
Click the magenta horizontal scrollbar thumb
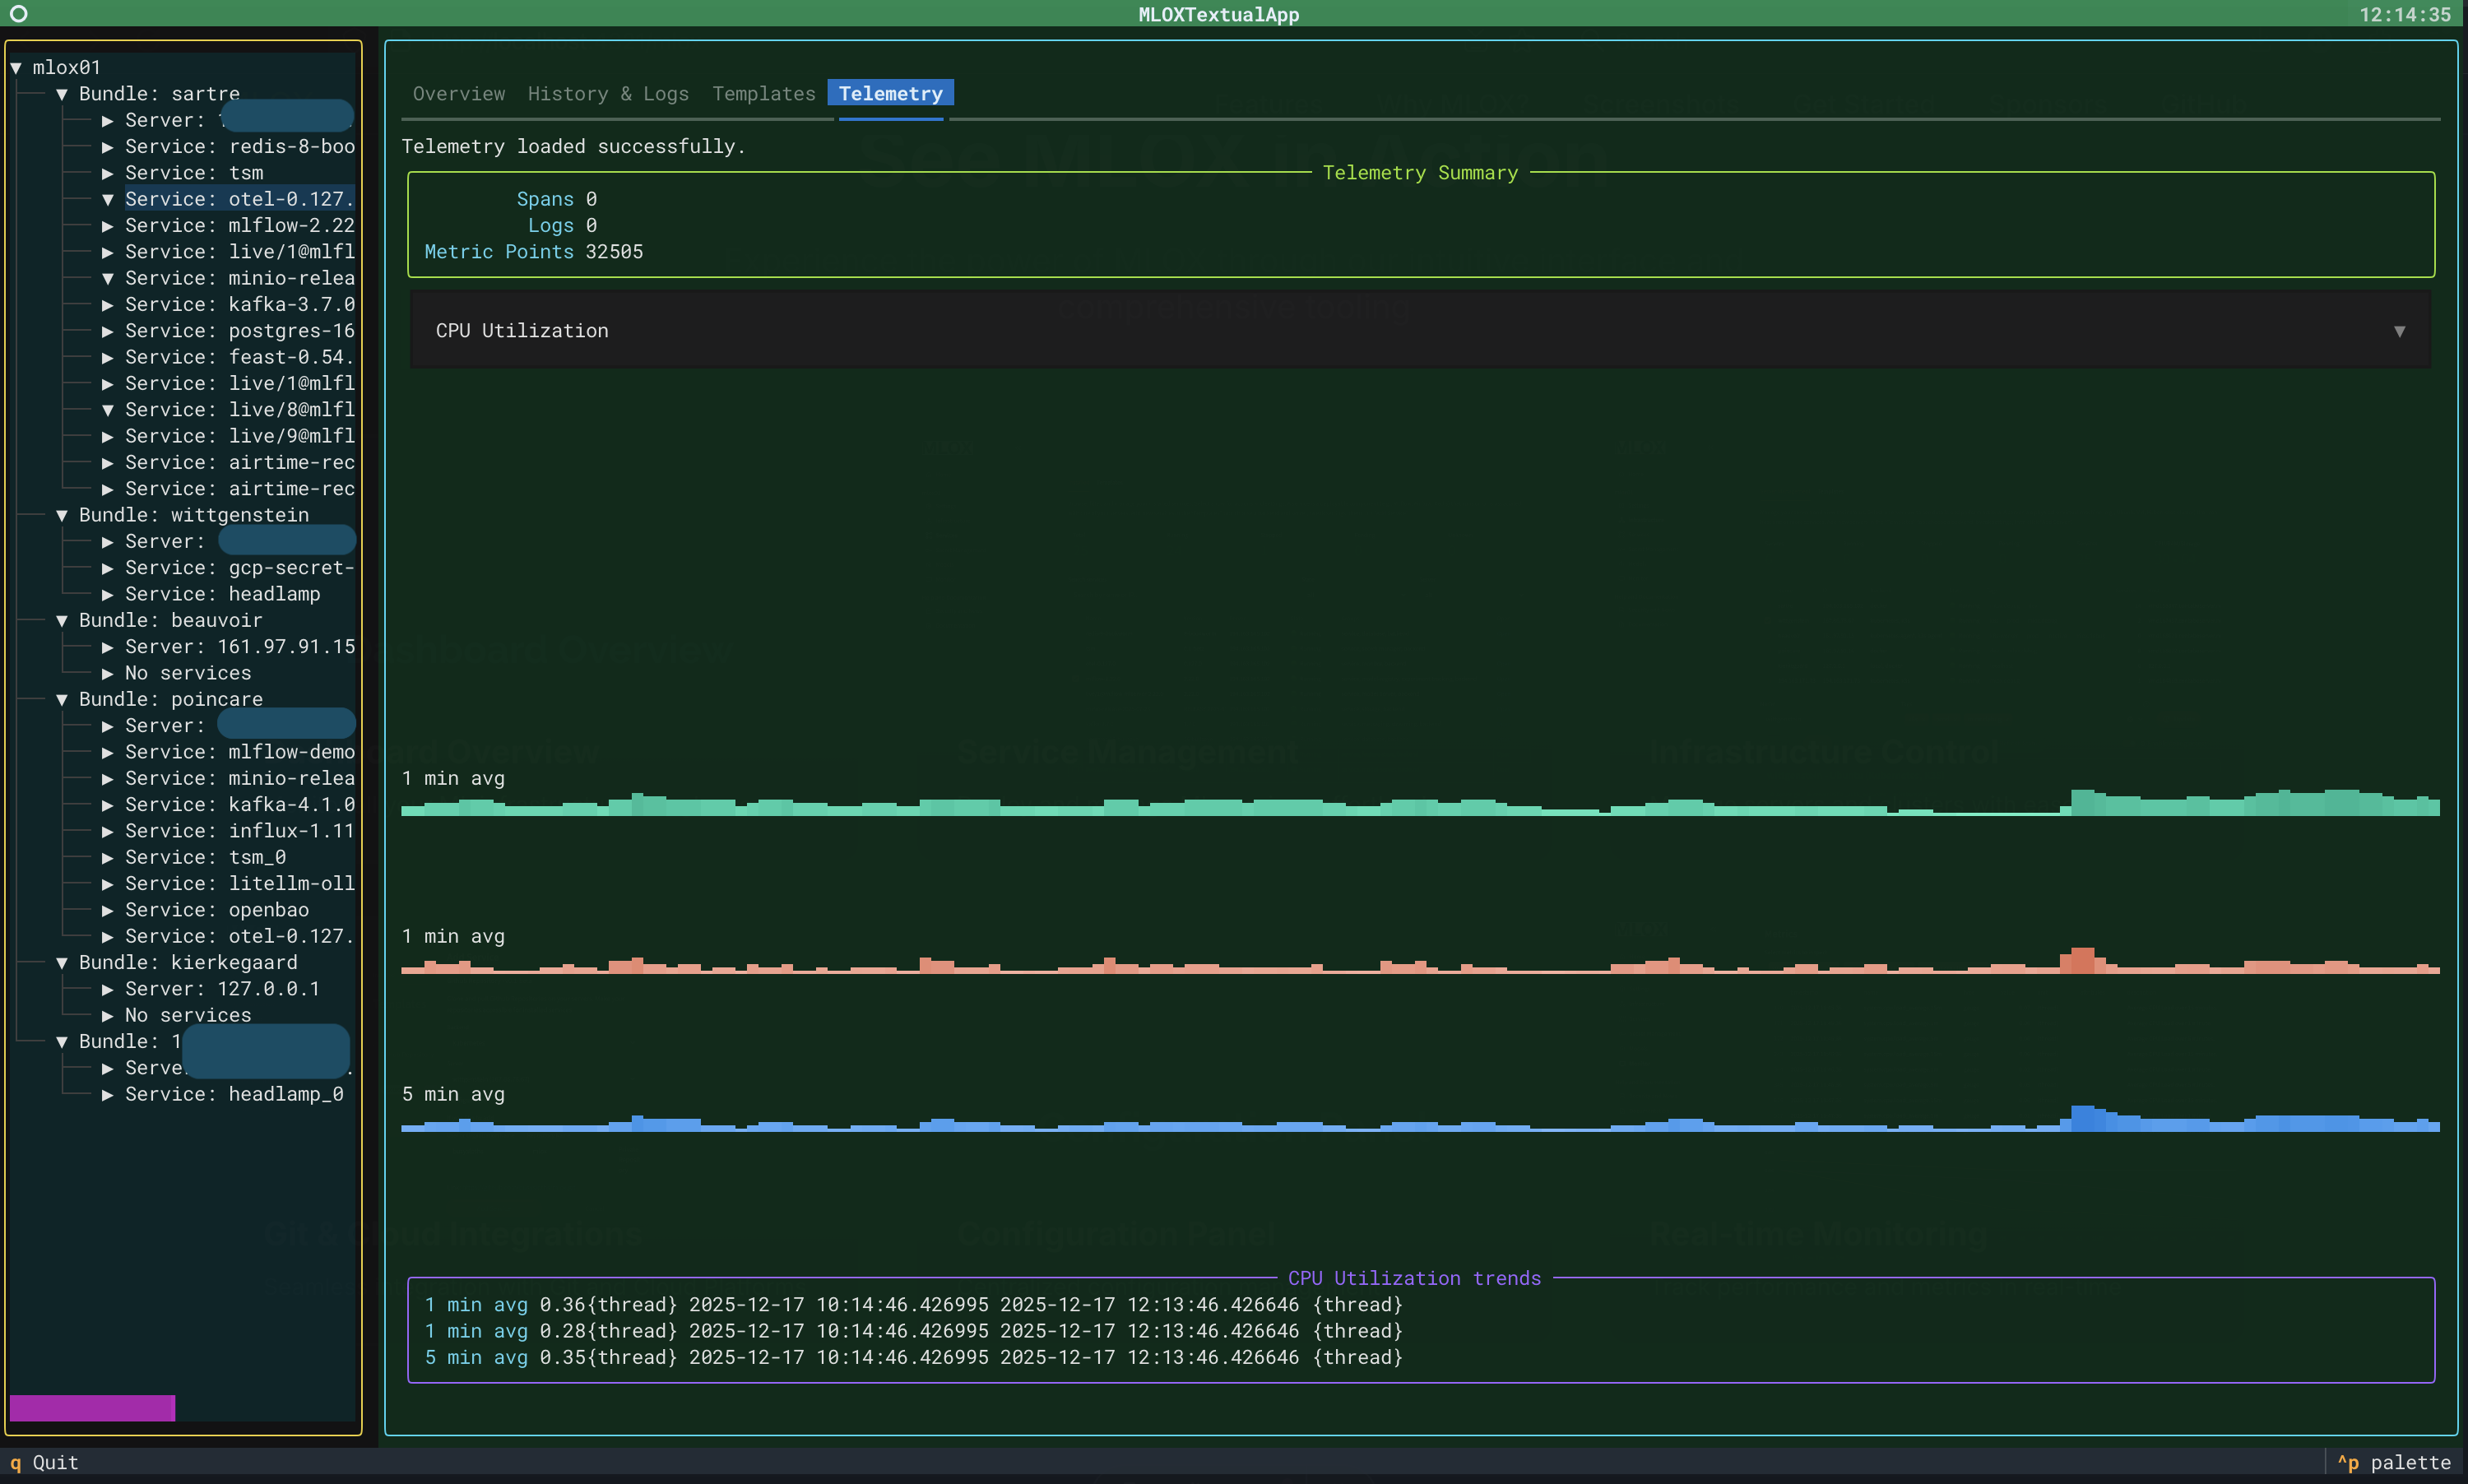[x=92, y=1407]
